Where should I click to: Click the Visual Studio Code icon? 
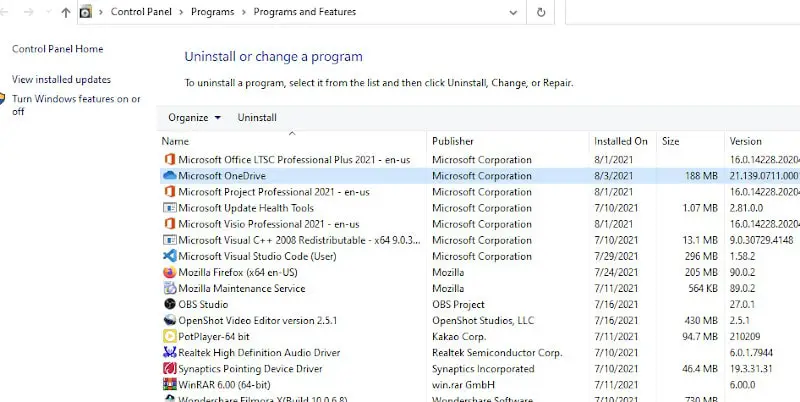pyautogui.click(x=169, y=256)
